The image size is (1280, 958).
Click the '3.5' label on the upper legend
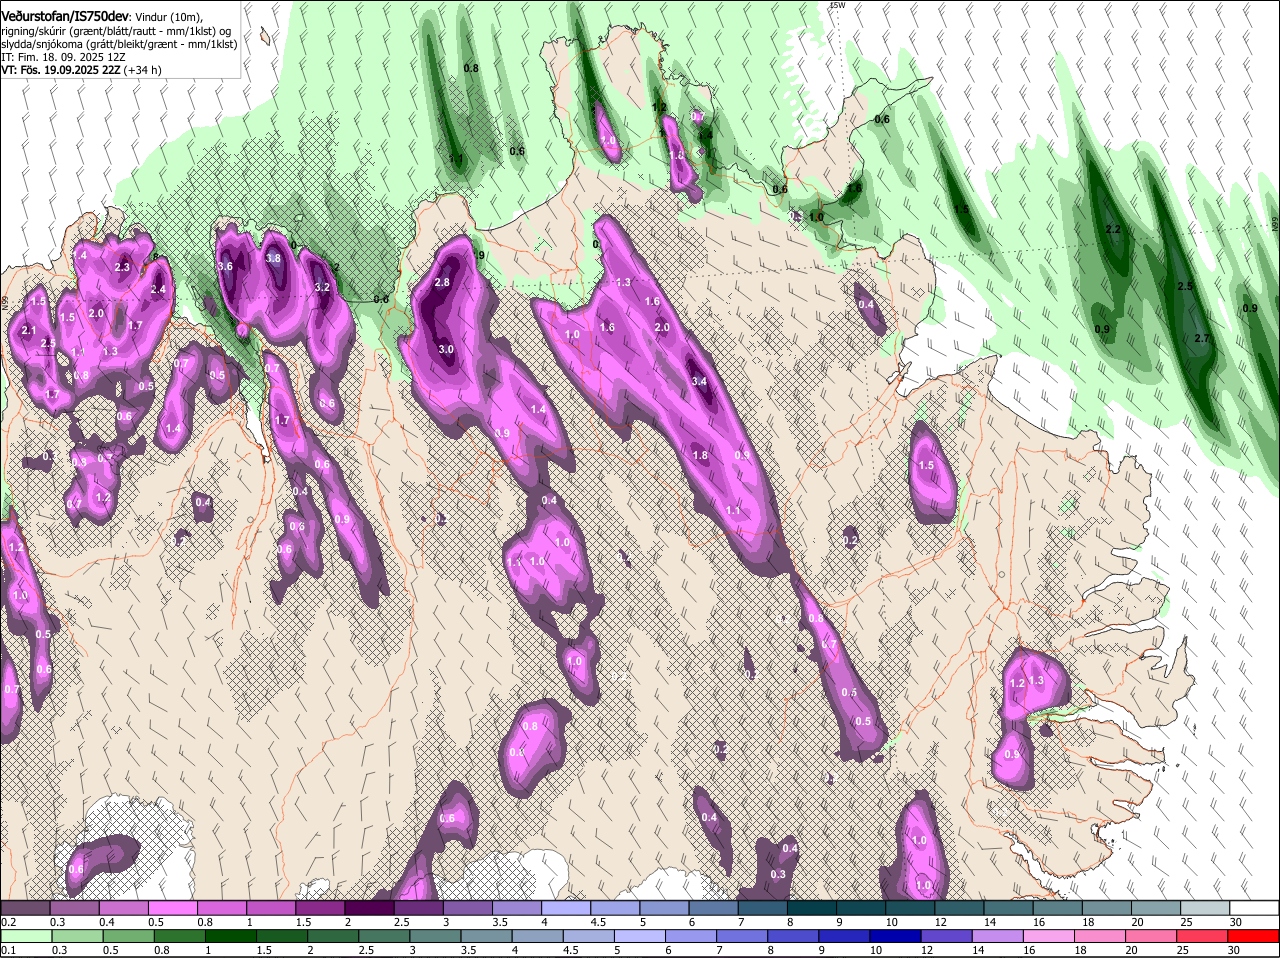(x=500, y=922)
